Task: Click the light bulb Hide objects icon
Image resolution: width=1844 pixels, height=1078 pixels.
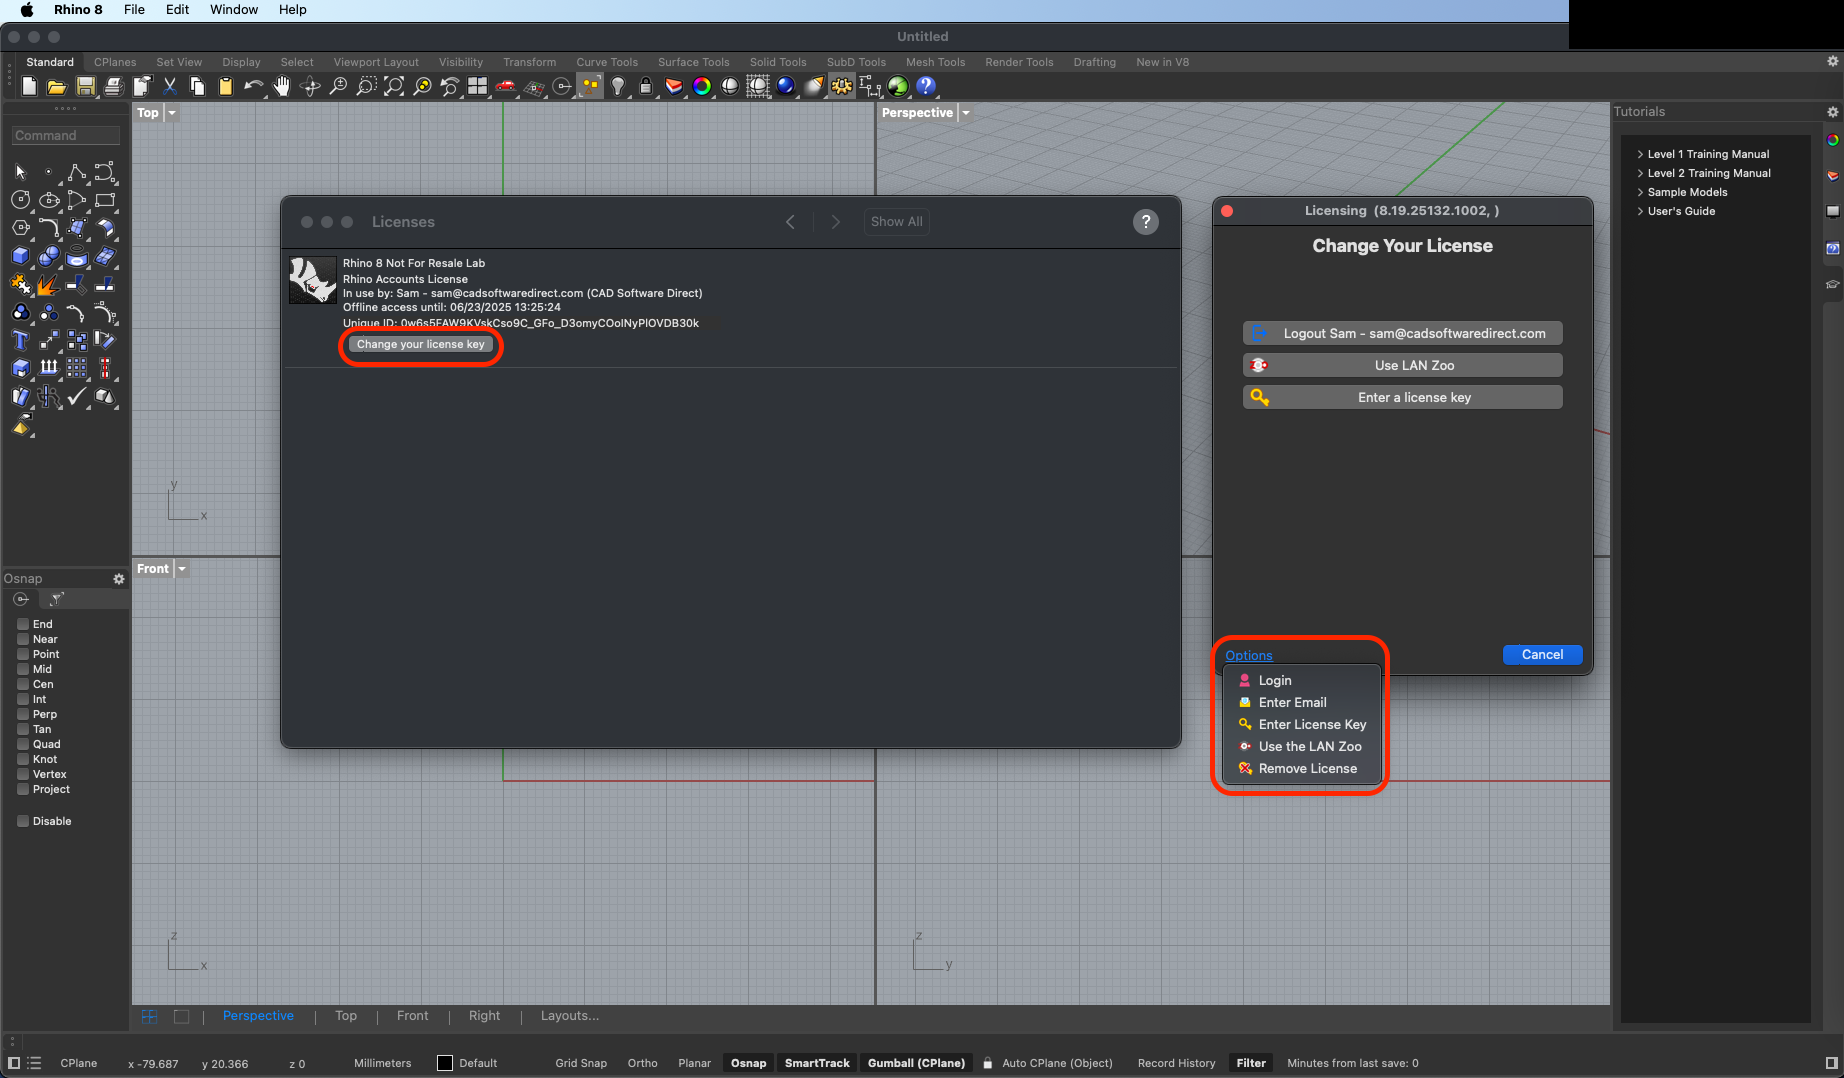Action: pyautogui.click(x=618, y=87)
